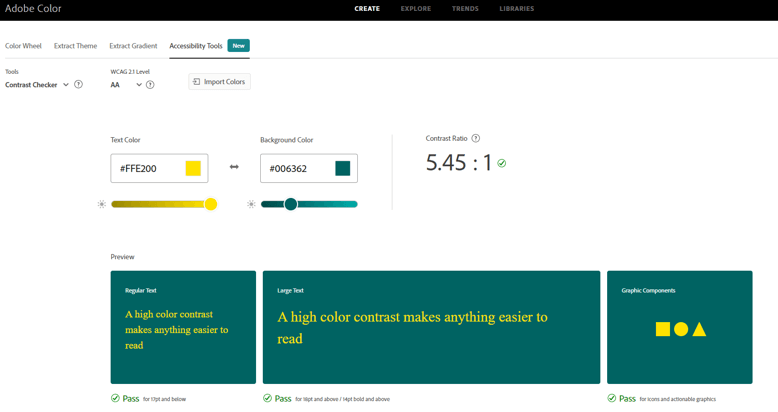Viewport: 778px width, 412px height.
Task: Open the yellow text color swatch
Action: pos(193,168)
